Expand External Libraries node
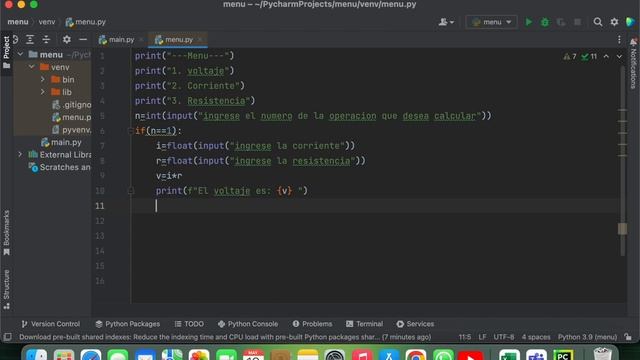The image size is (640, 360). (20, 154)
